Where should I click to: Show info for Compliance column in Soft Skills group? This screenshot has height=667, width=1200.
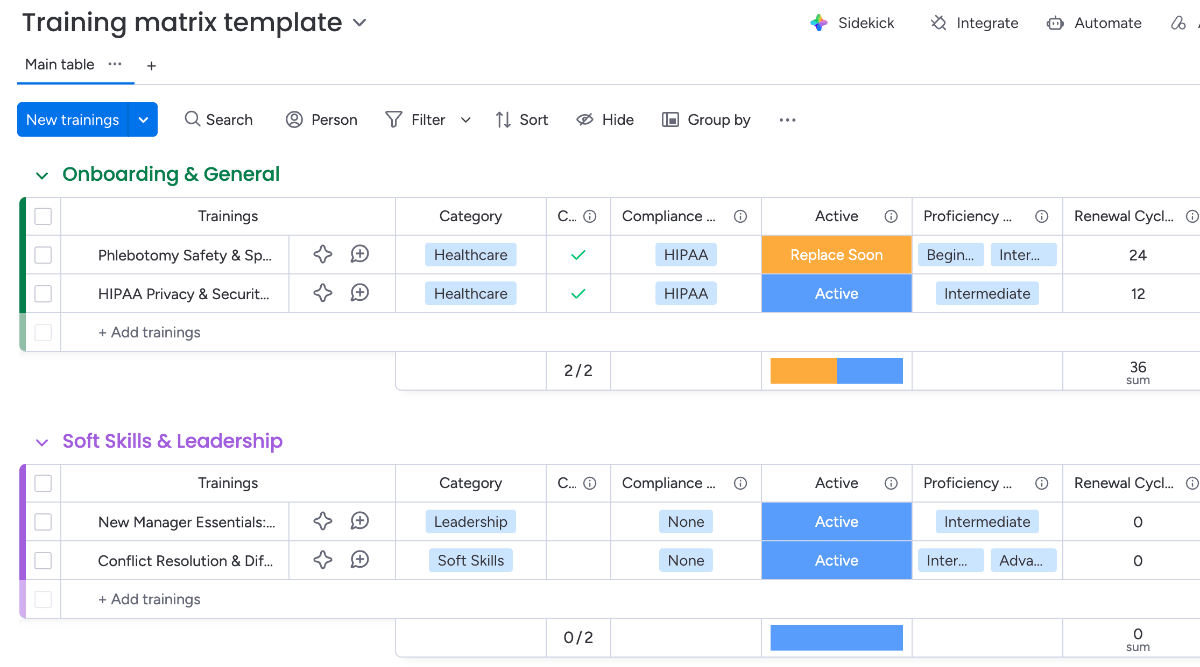[740, 483]
